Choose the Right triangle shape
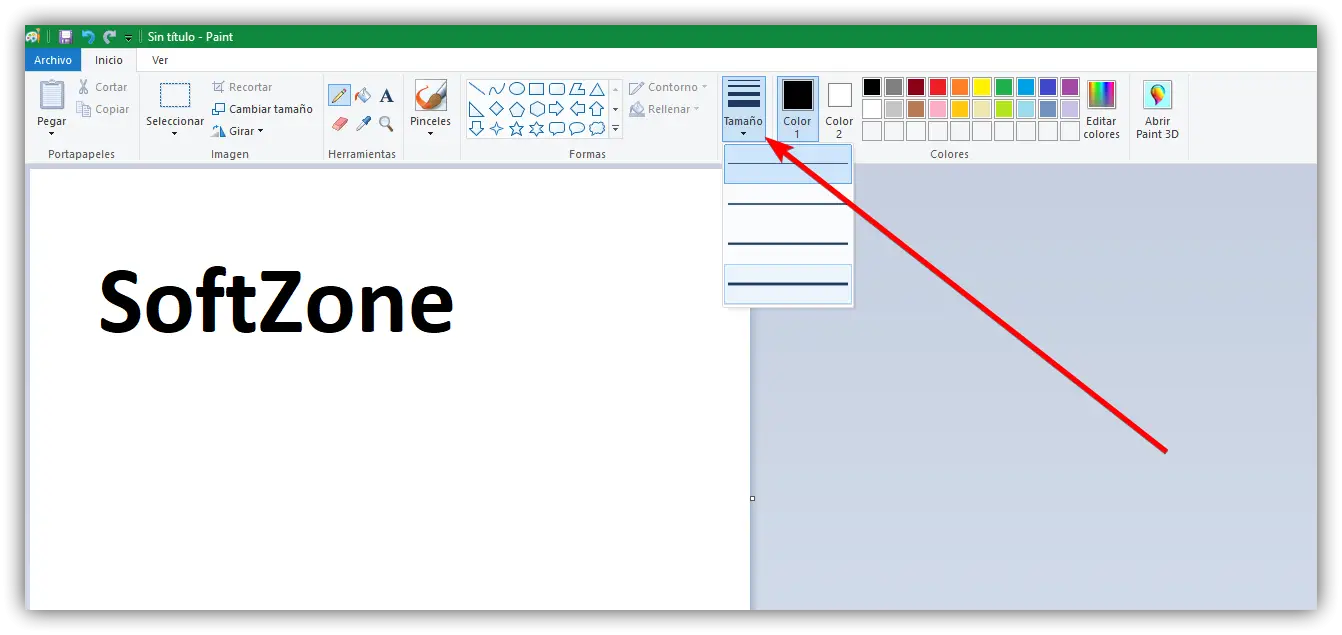This screenshot has width=1342, height=635. pos(477,109)
